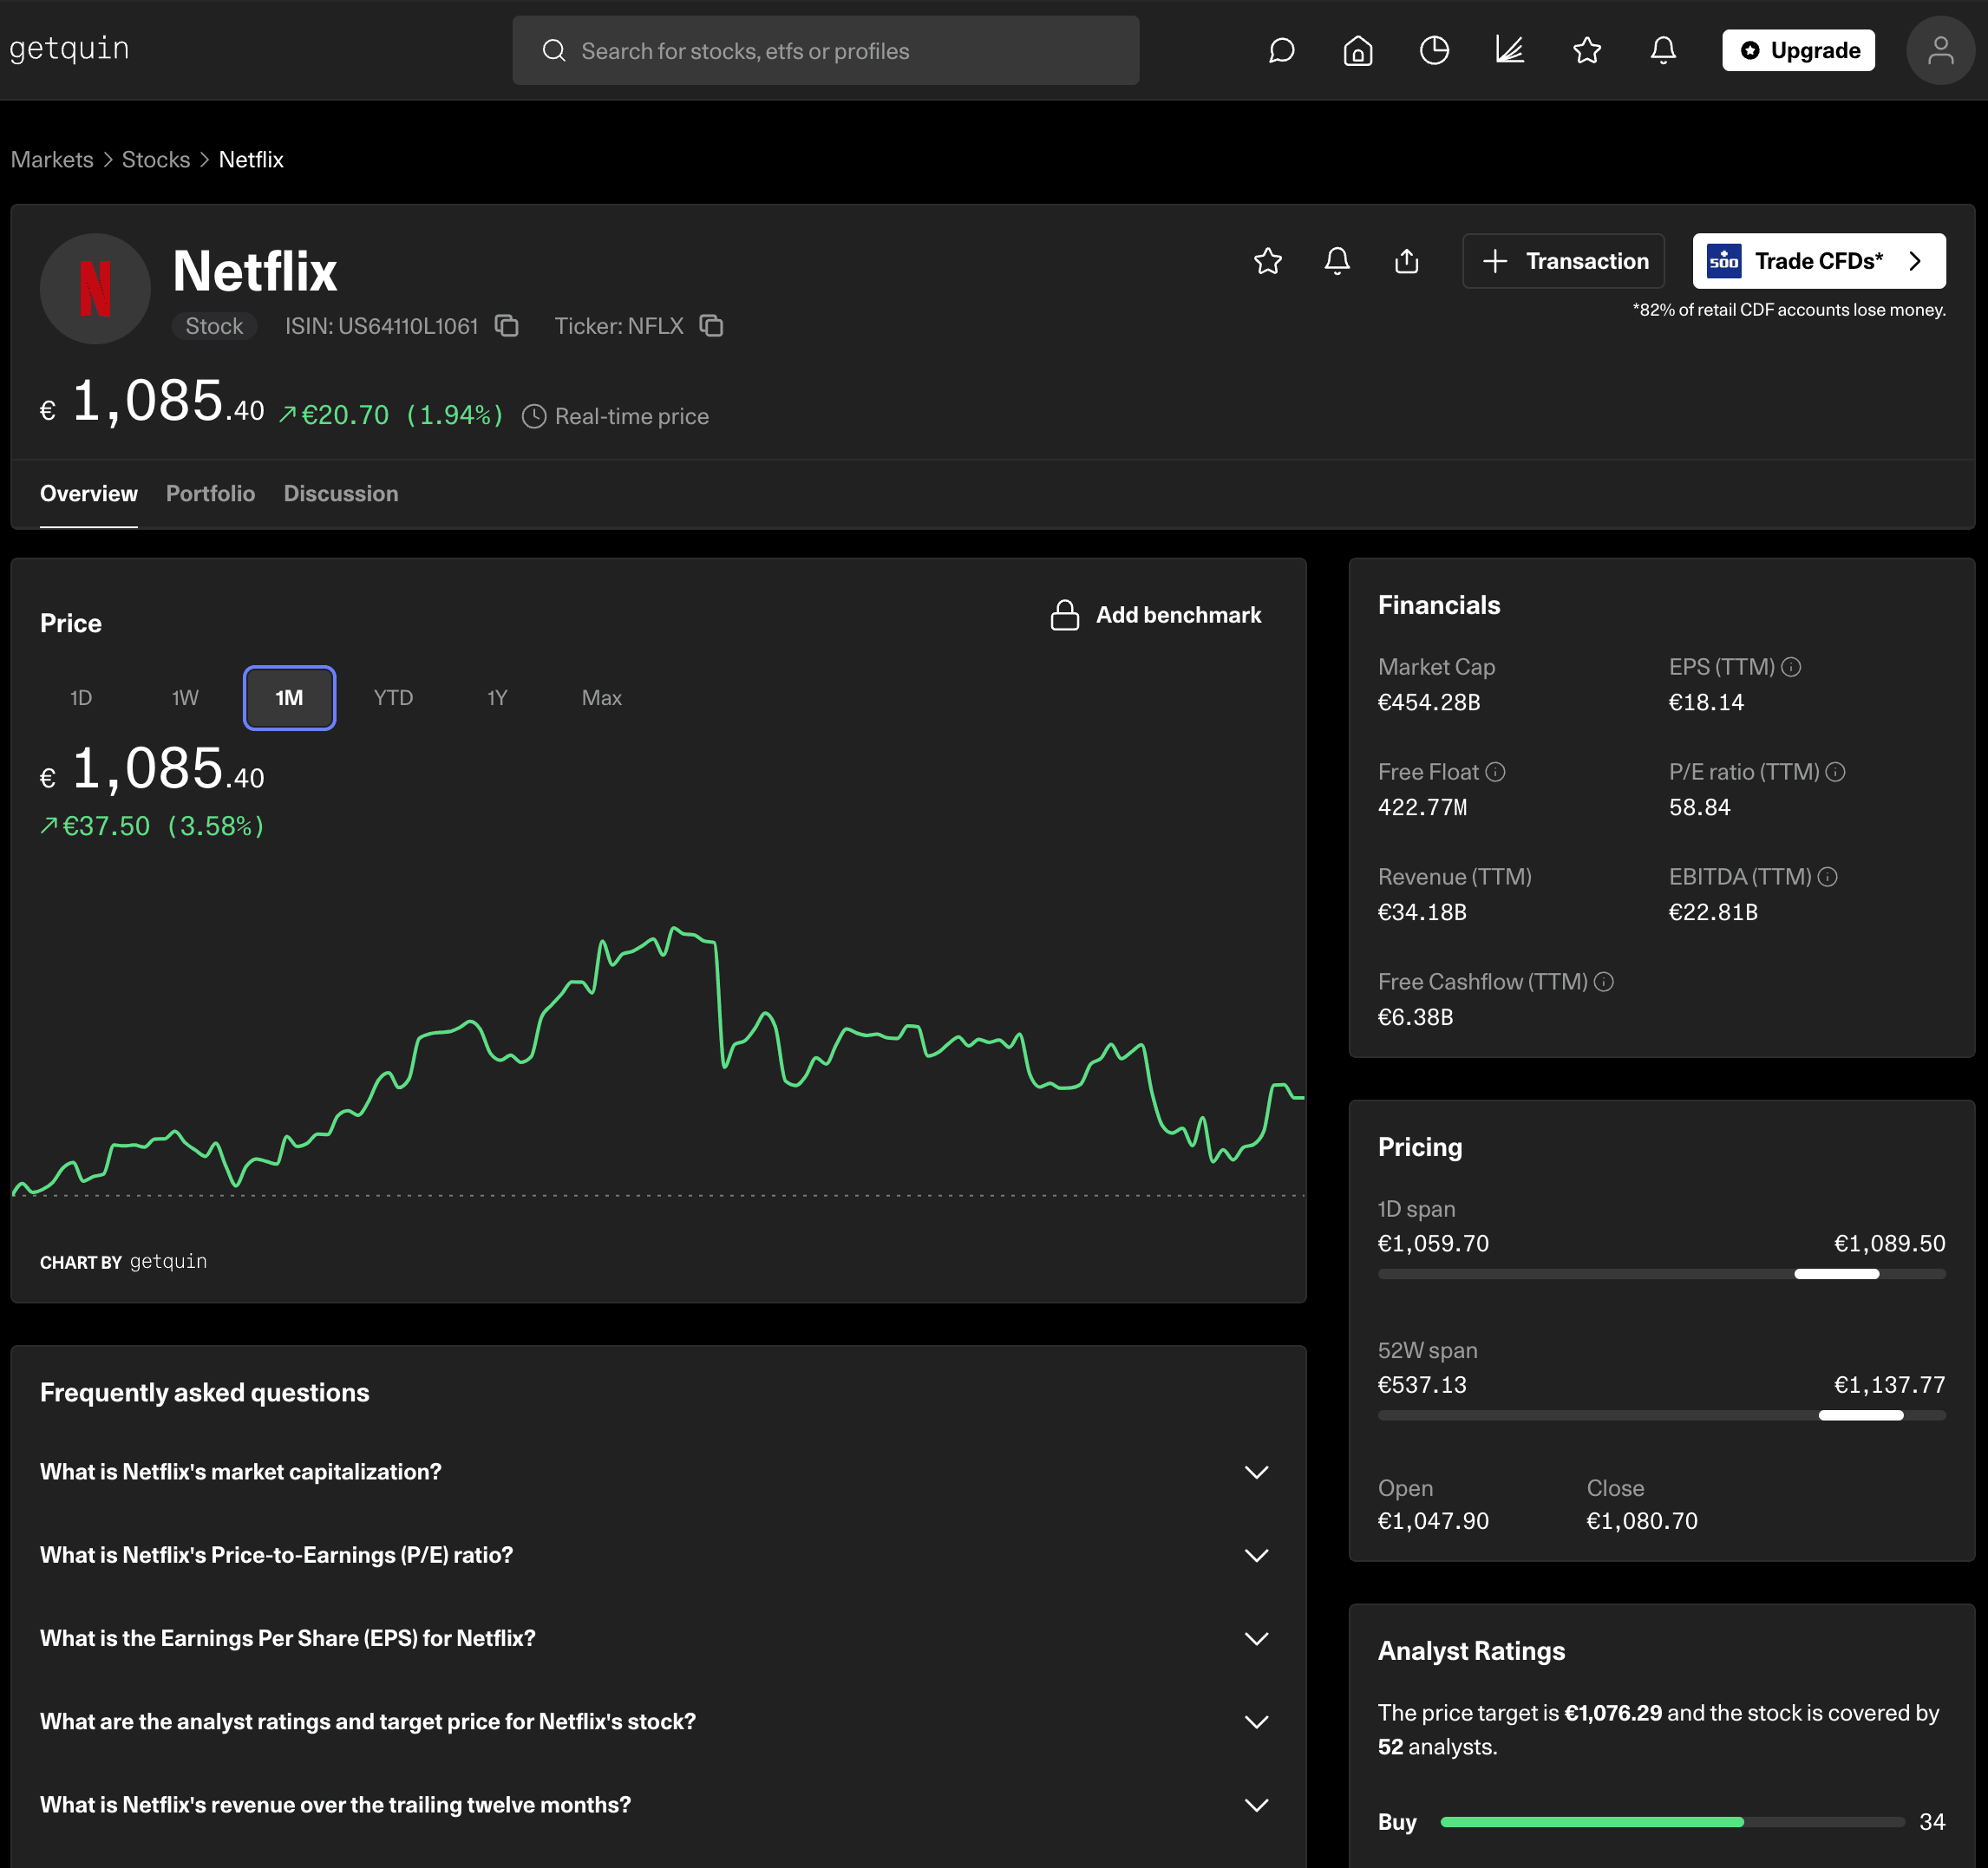Select the 1W chart timeframe
The image size is (1988, 1868).
(x=185, y=698)
